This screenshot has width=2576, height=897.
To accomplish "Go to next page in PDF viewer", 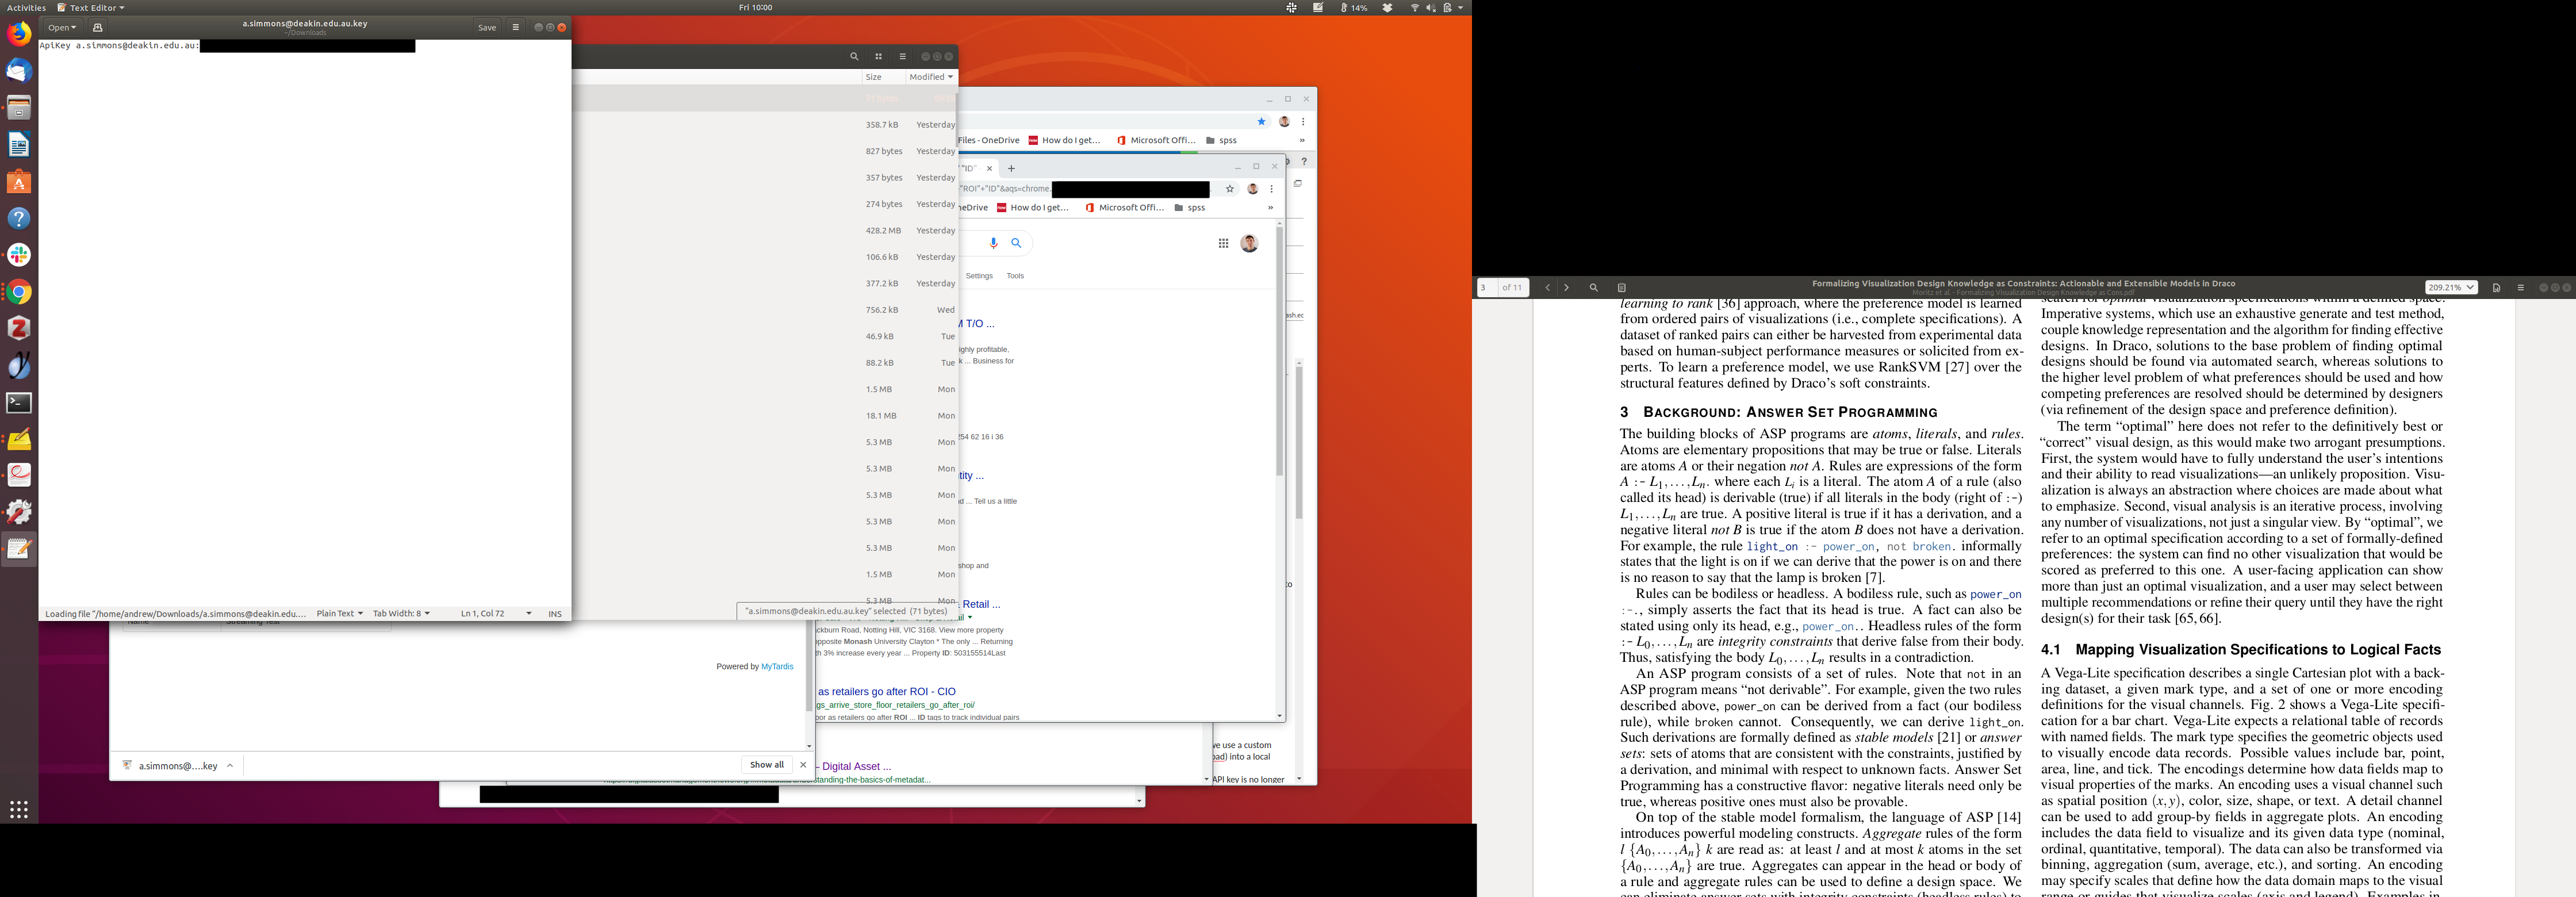I will click(x=1567, y=288).
